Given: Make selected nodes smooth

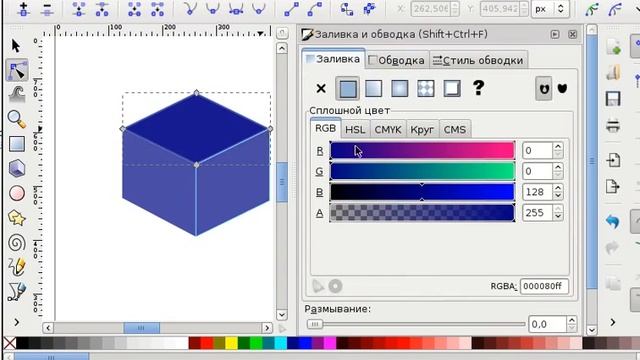Looking at the screenshot, I should coord(213,9).
